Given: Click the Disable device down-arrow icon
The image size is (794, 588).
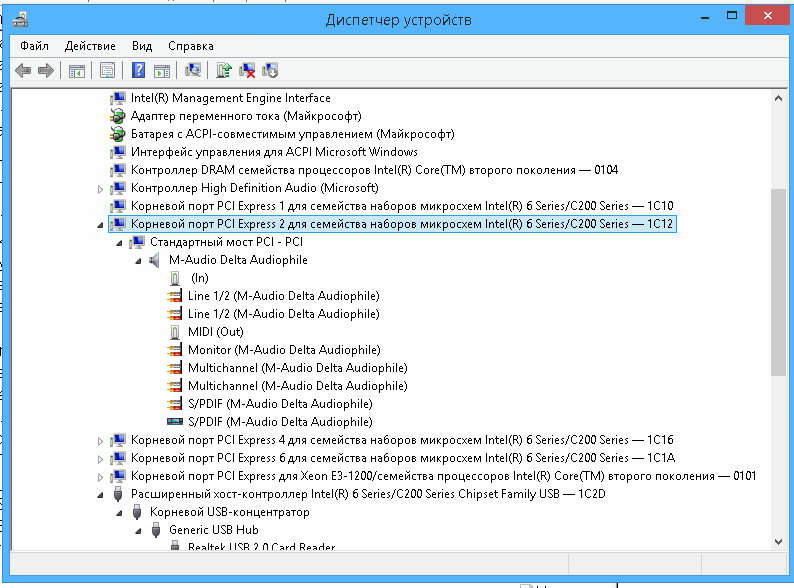Looking at the screenshot, I should click(270, 70).
